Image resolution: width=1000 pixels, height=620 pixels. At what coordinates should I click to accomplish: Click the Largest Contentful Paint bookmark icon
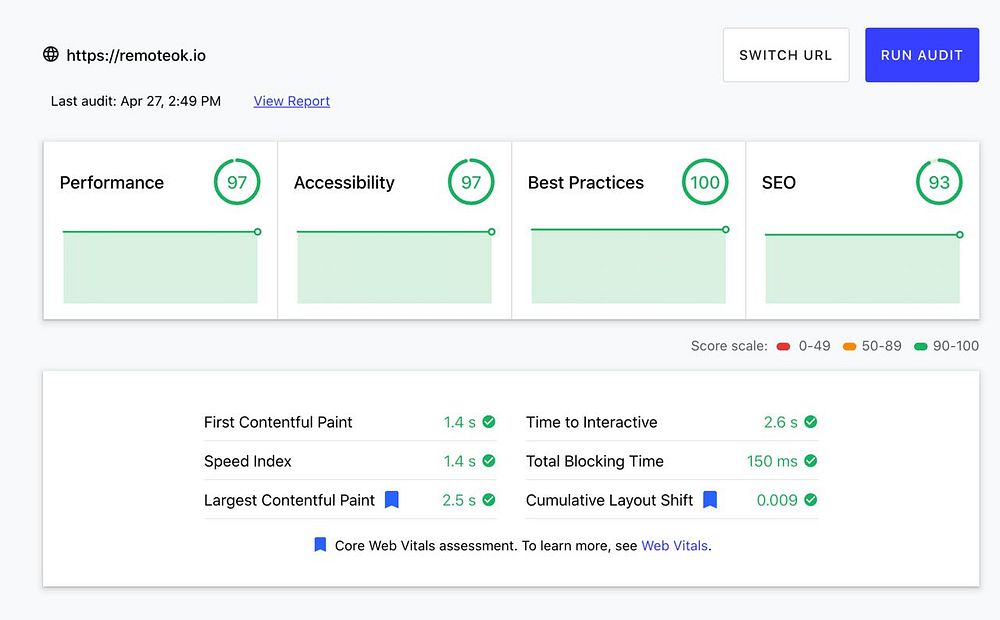pos(392,500)
